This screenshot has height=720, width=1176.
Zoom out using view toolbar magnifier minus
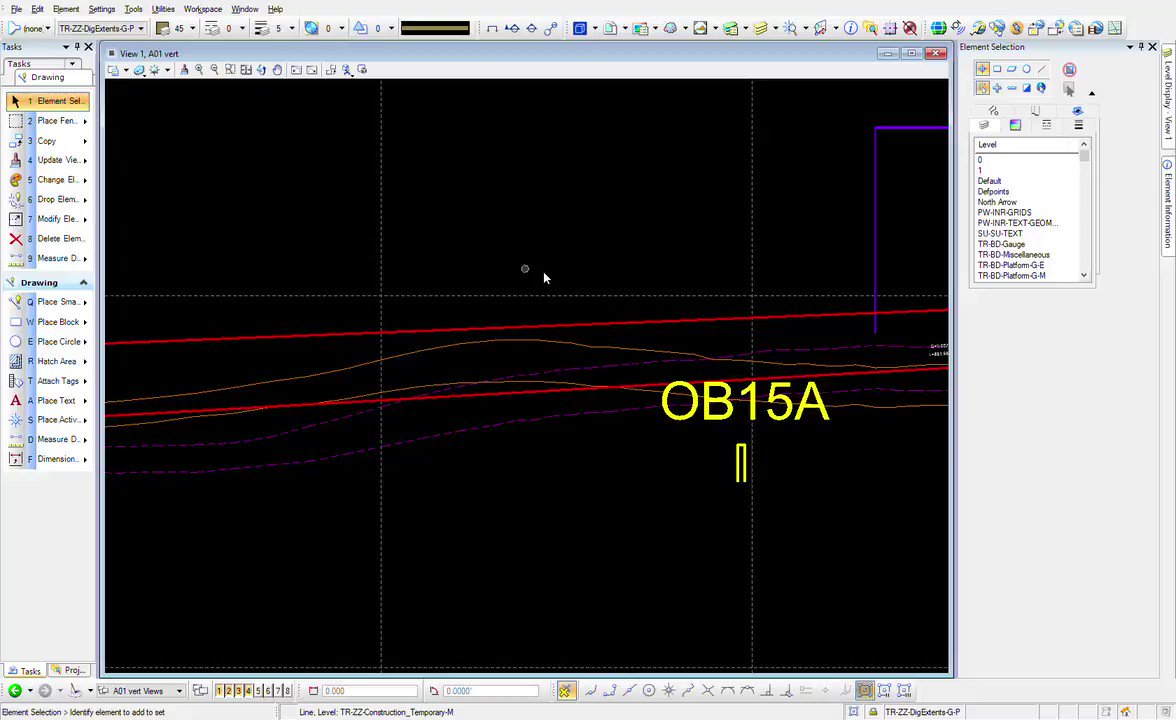[214, 70]
